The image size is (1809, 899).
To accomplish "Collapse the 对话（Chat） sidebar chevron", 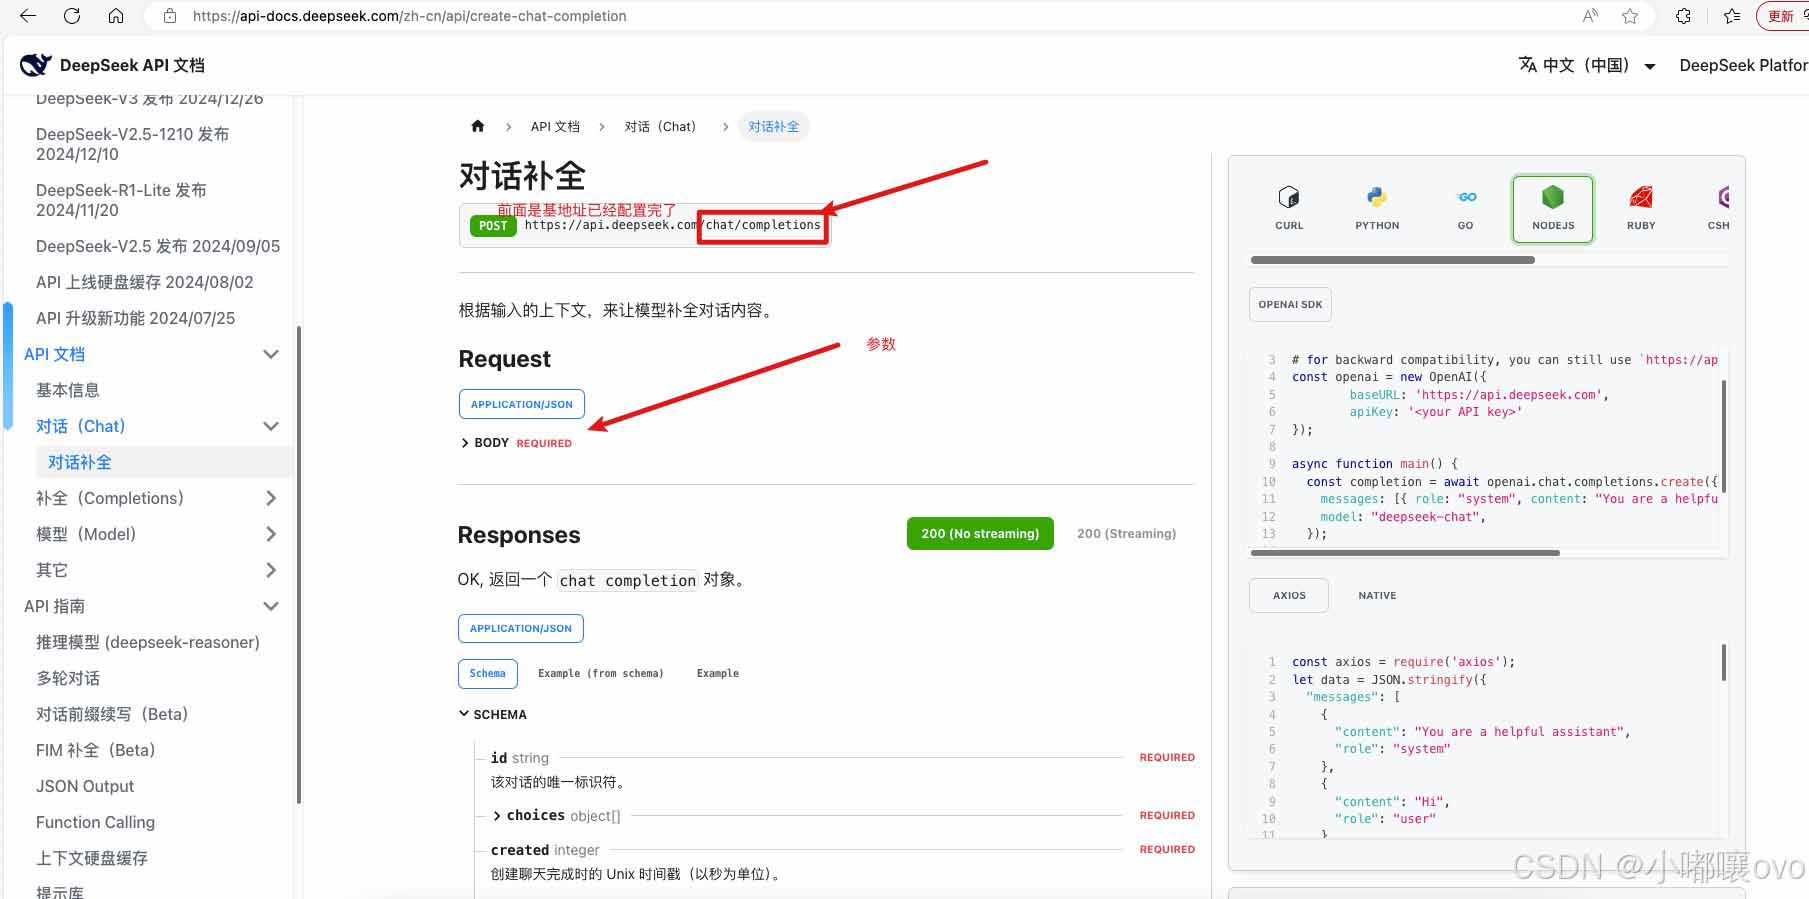I will click(x=271, y=426).
